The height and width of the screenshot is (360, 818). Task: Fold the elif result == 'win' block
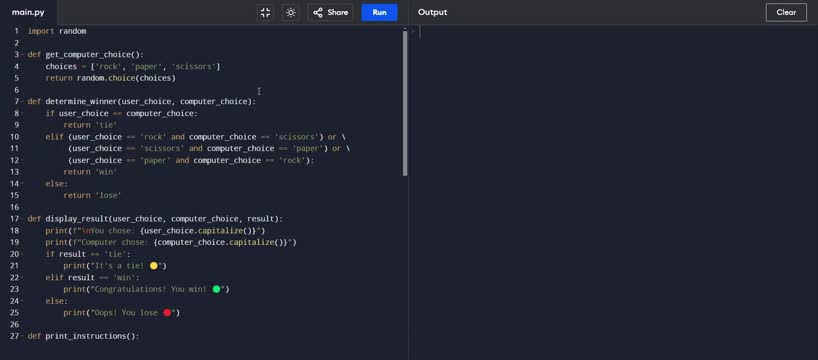click(22, 278)
